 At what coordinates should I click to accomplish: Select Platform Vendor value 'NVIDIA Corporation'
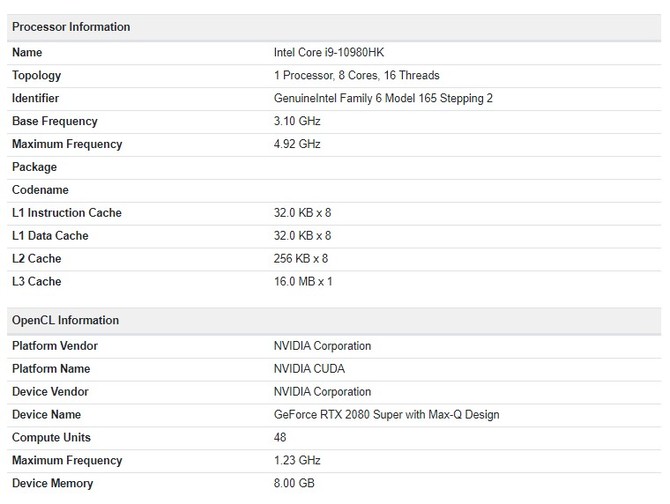(322, 346)
